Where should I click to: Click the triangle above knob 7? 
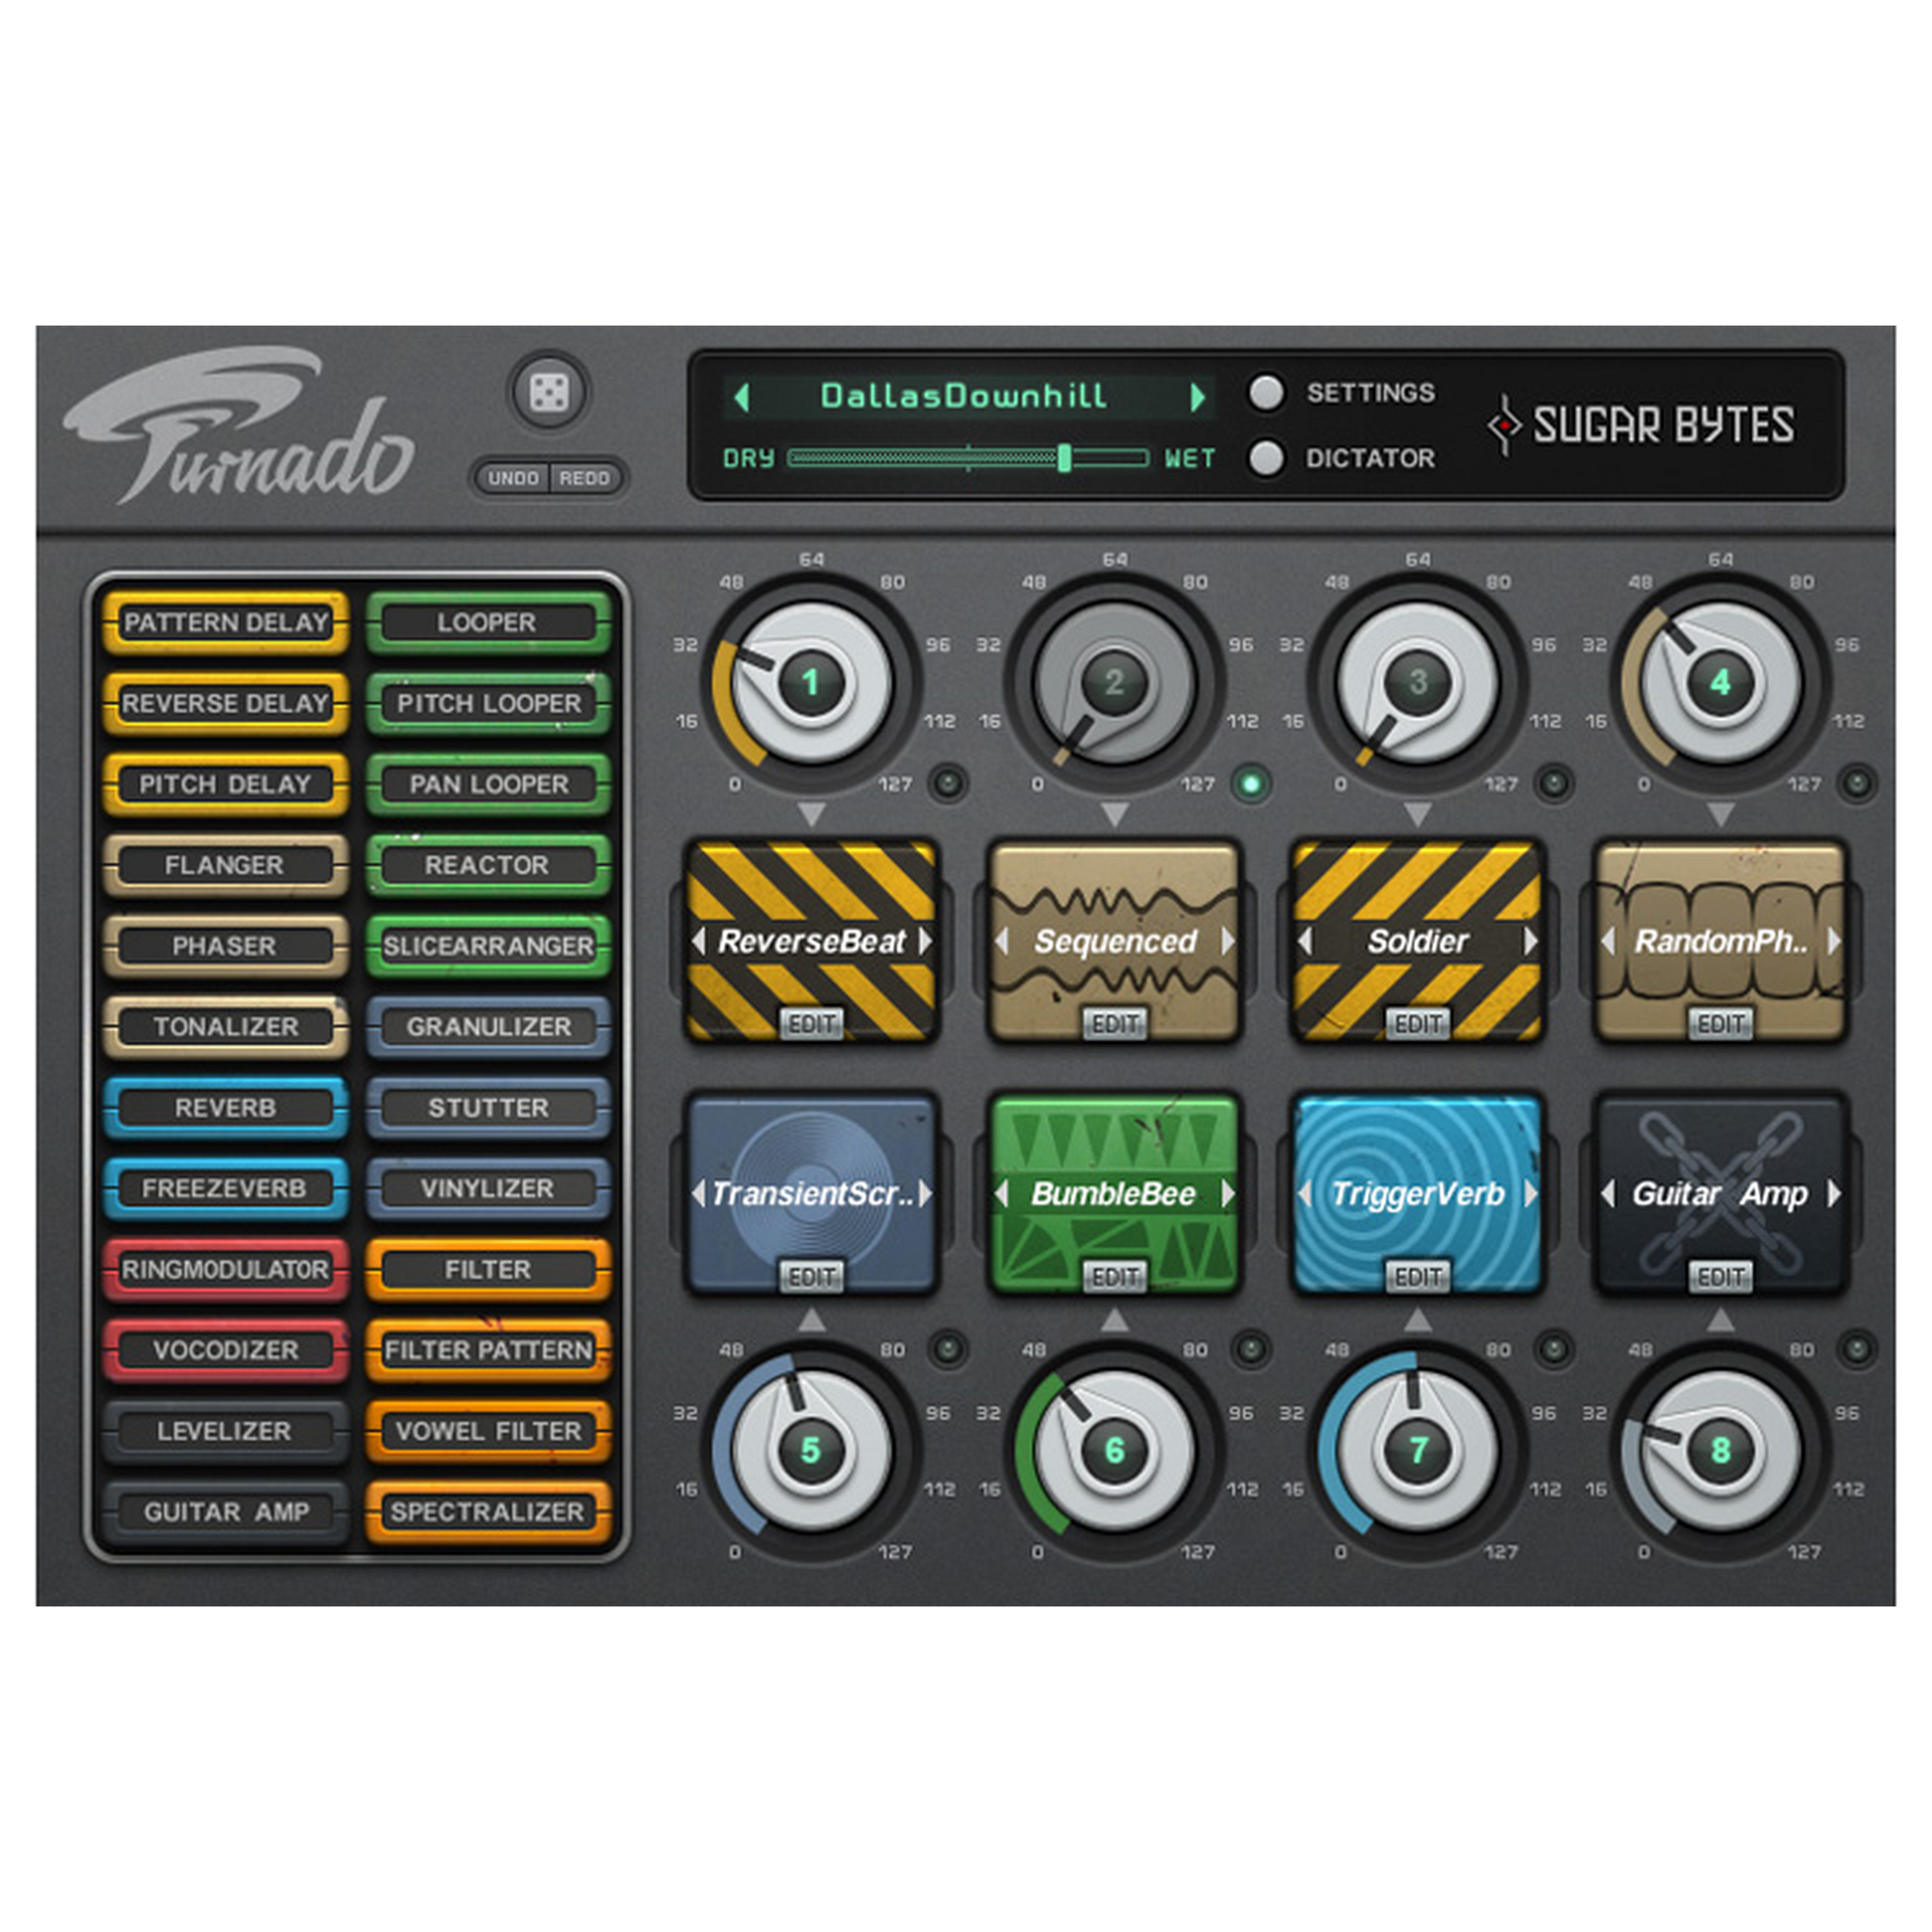(x=1418, y=1321)
